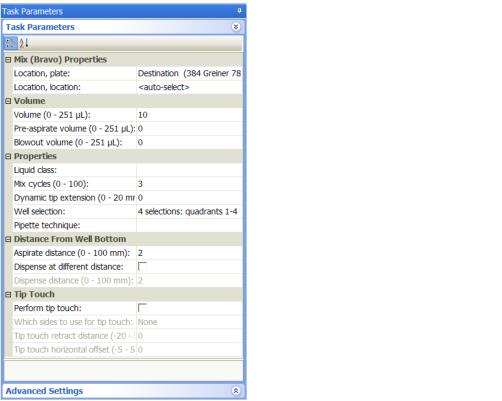The width and height of the screenshot is (502, 401).
Task: Toggle the Dispense at different distance checkbox
Action: click(x=142, y=267)
